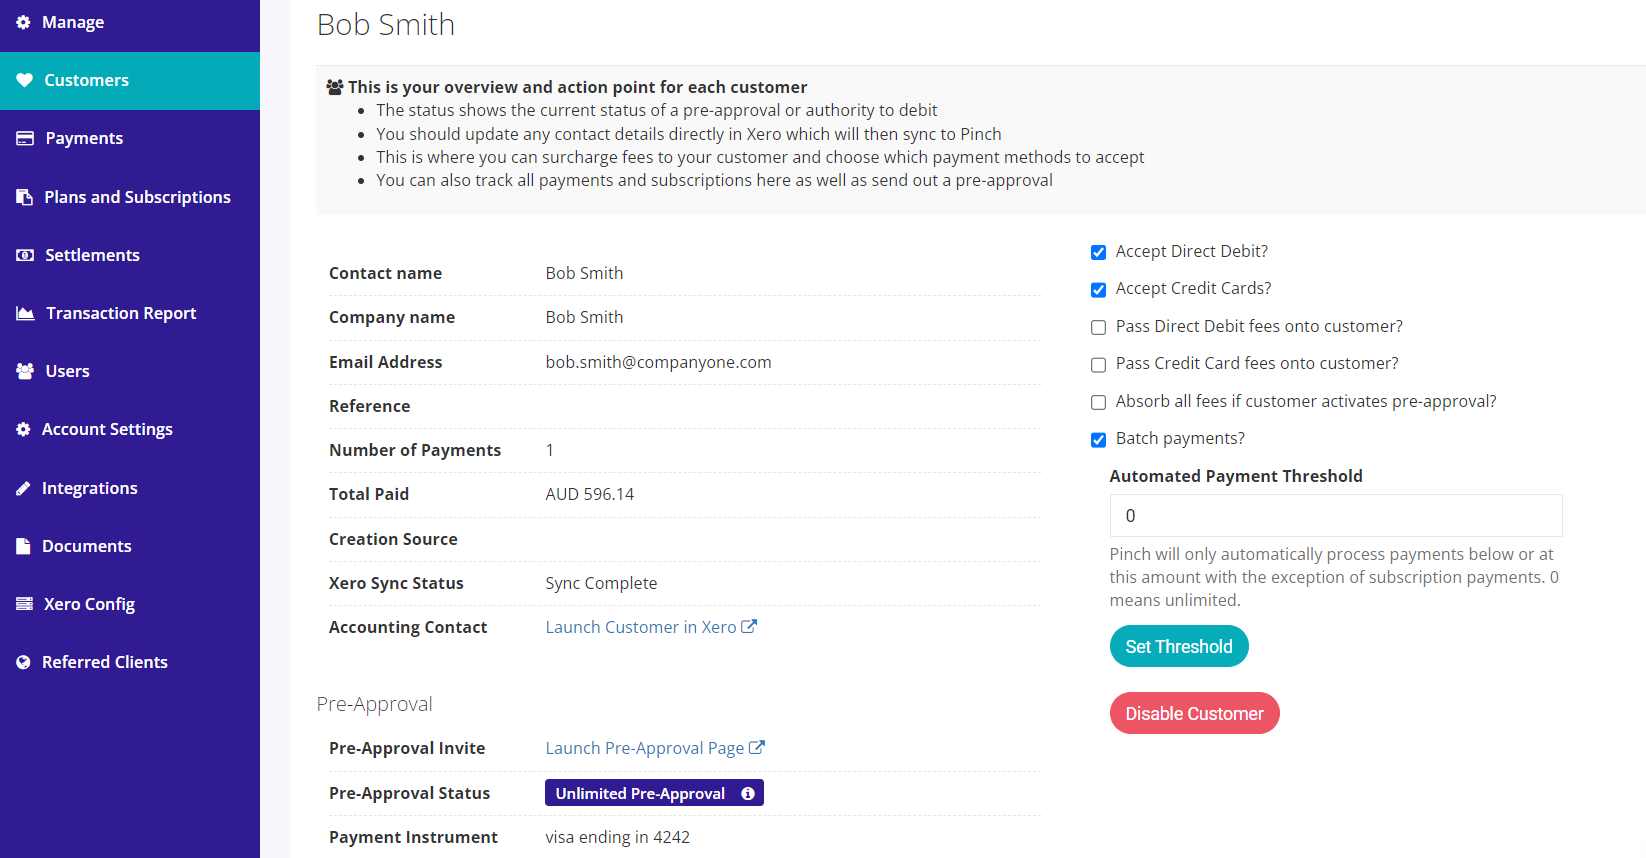
Task: Select Total Paid value AUD 596.14
Action: click(590, 494)
